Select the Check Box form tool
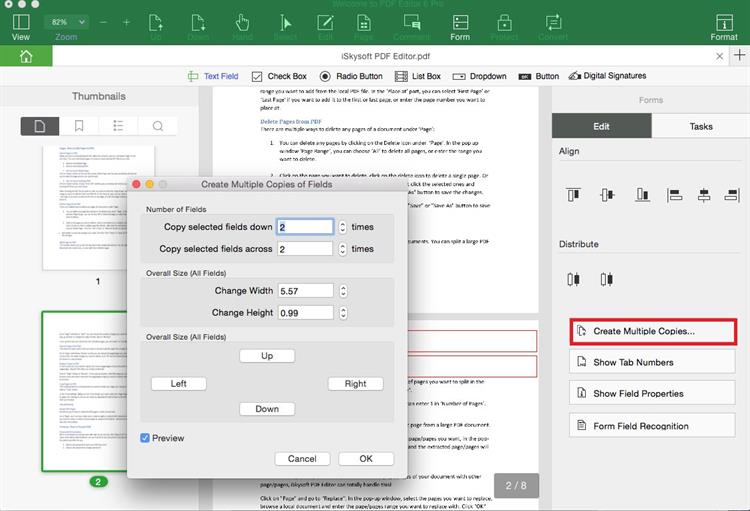Viewport: 750px width, 511px height. (x=279, y=76)
